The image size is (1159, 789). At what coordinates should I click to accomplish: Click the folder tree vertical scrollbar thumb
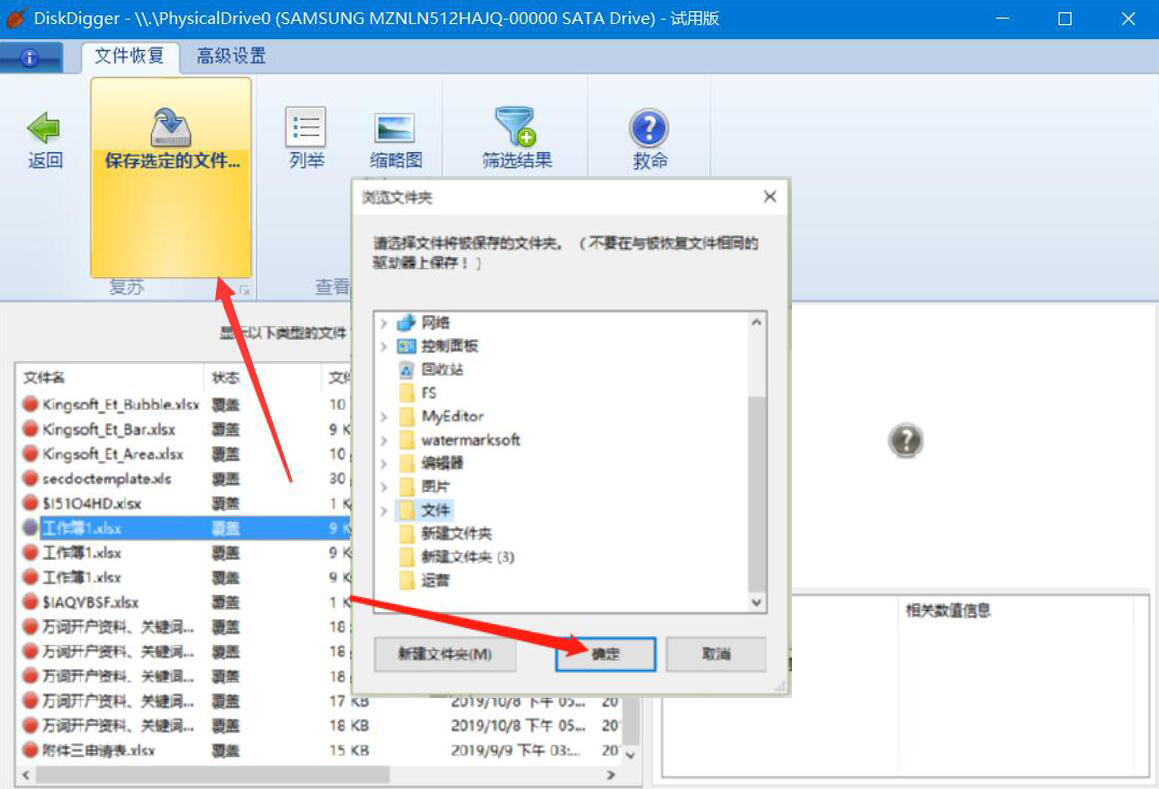tap(757, 493)
